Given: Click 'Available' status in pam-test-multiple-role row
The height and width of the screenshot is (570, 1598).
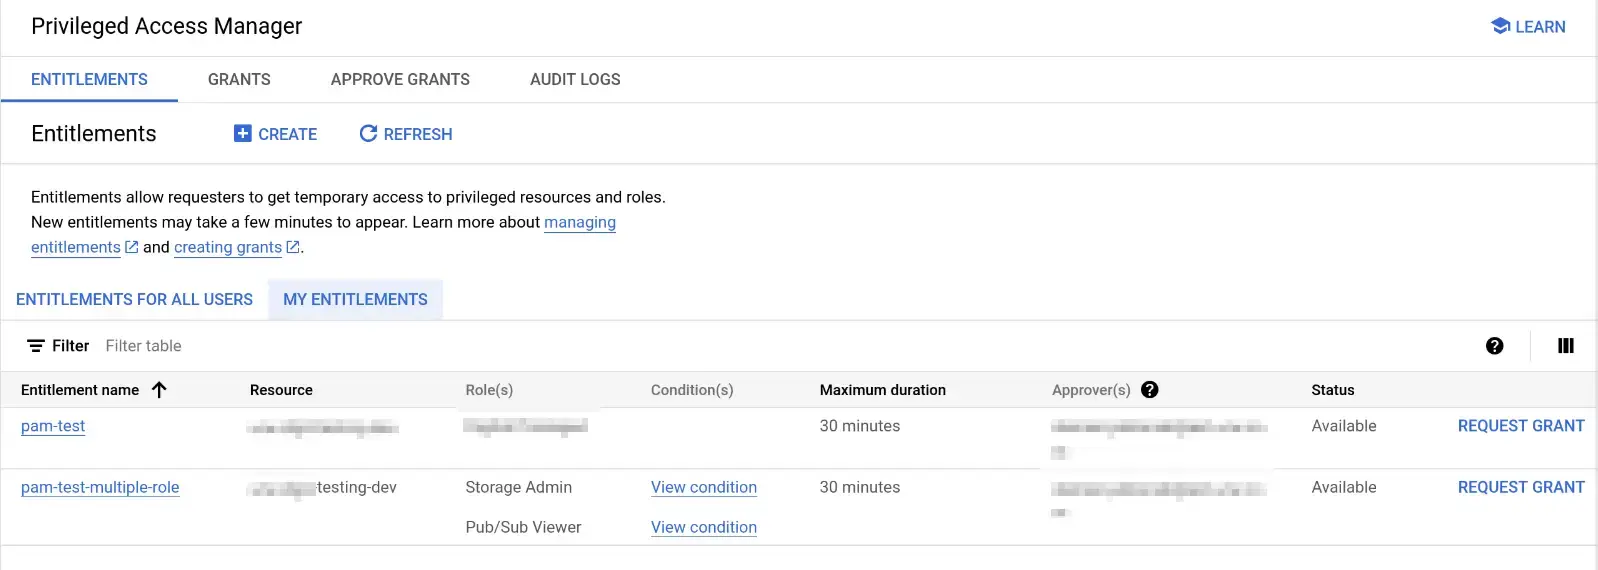Looking at the screenshot, I should [1344, 487].
